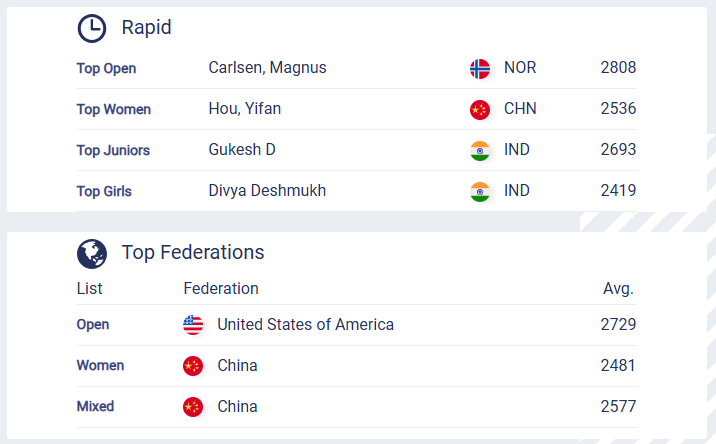Select the Top Women rapid list
The width and height of the screenshot is (716, 444).
pos(114,110)
